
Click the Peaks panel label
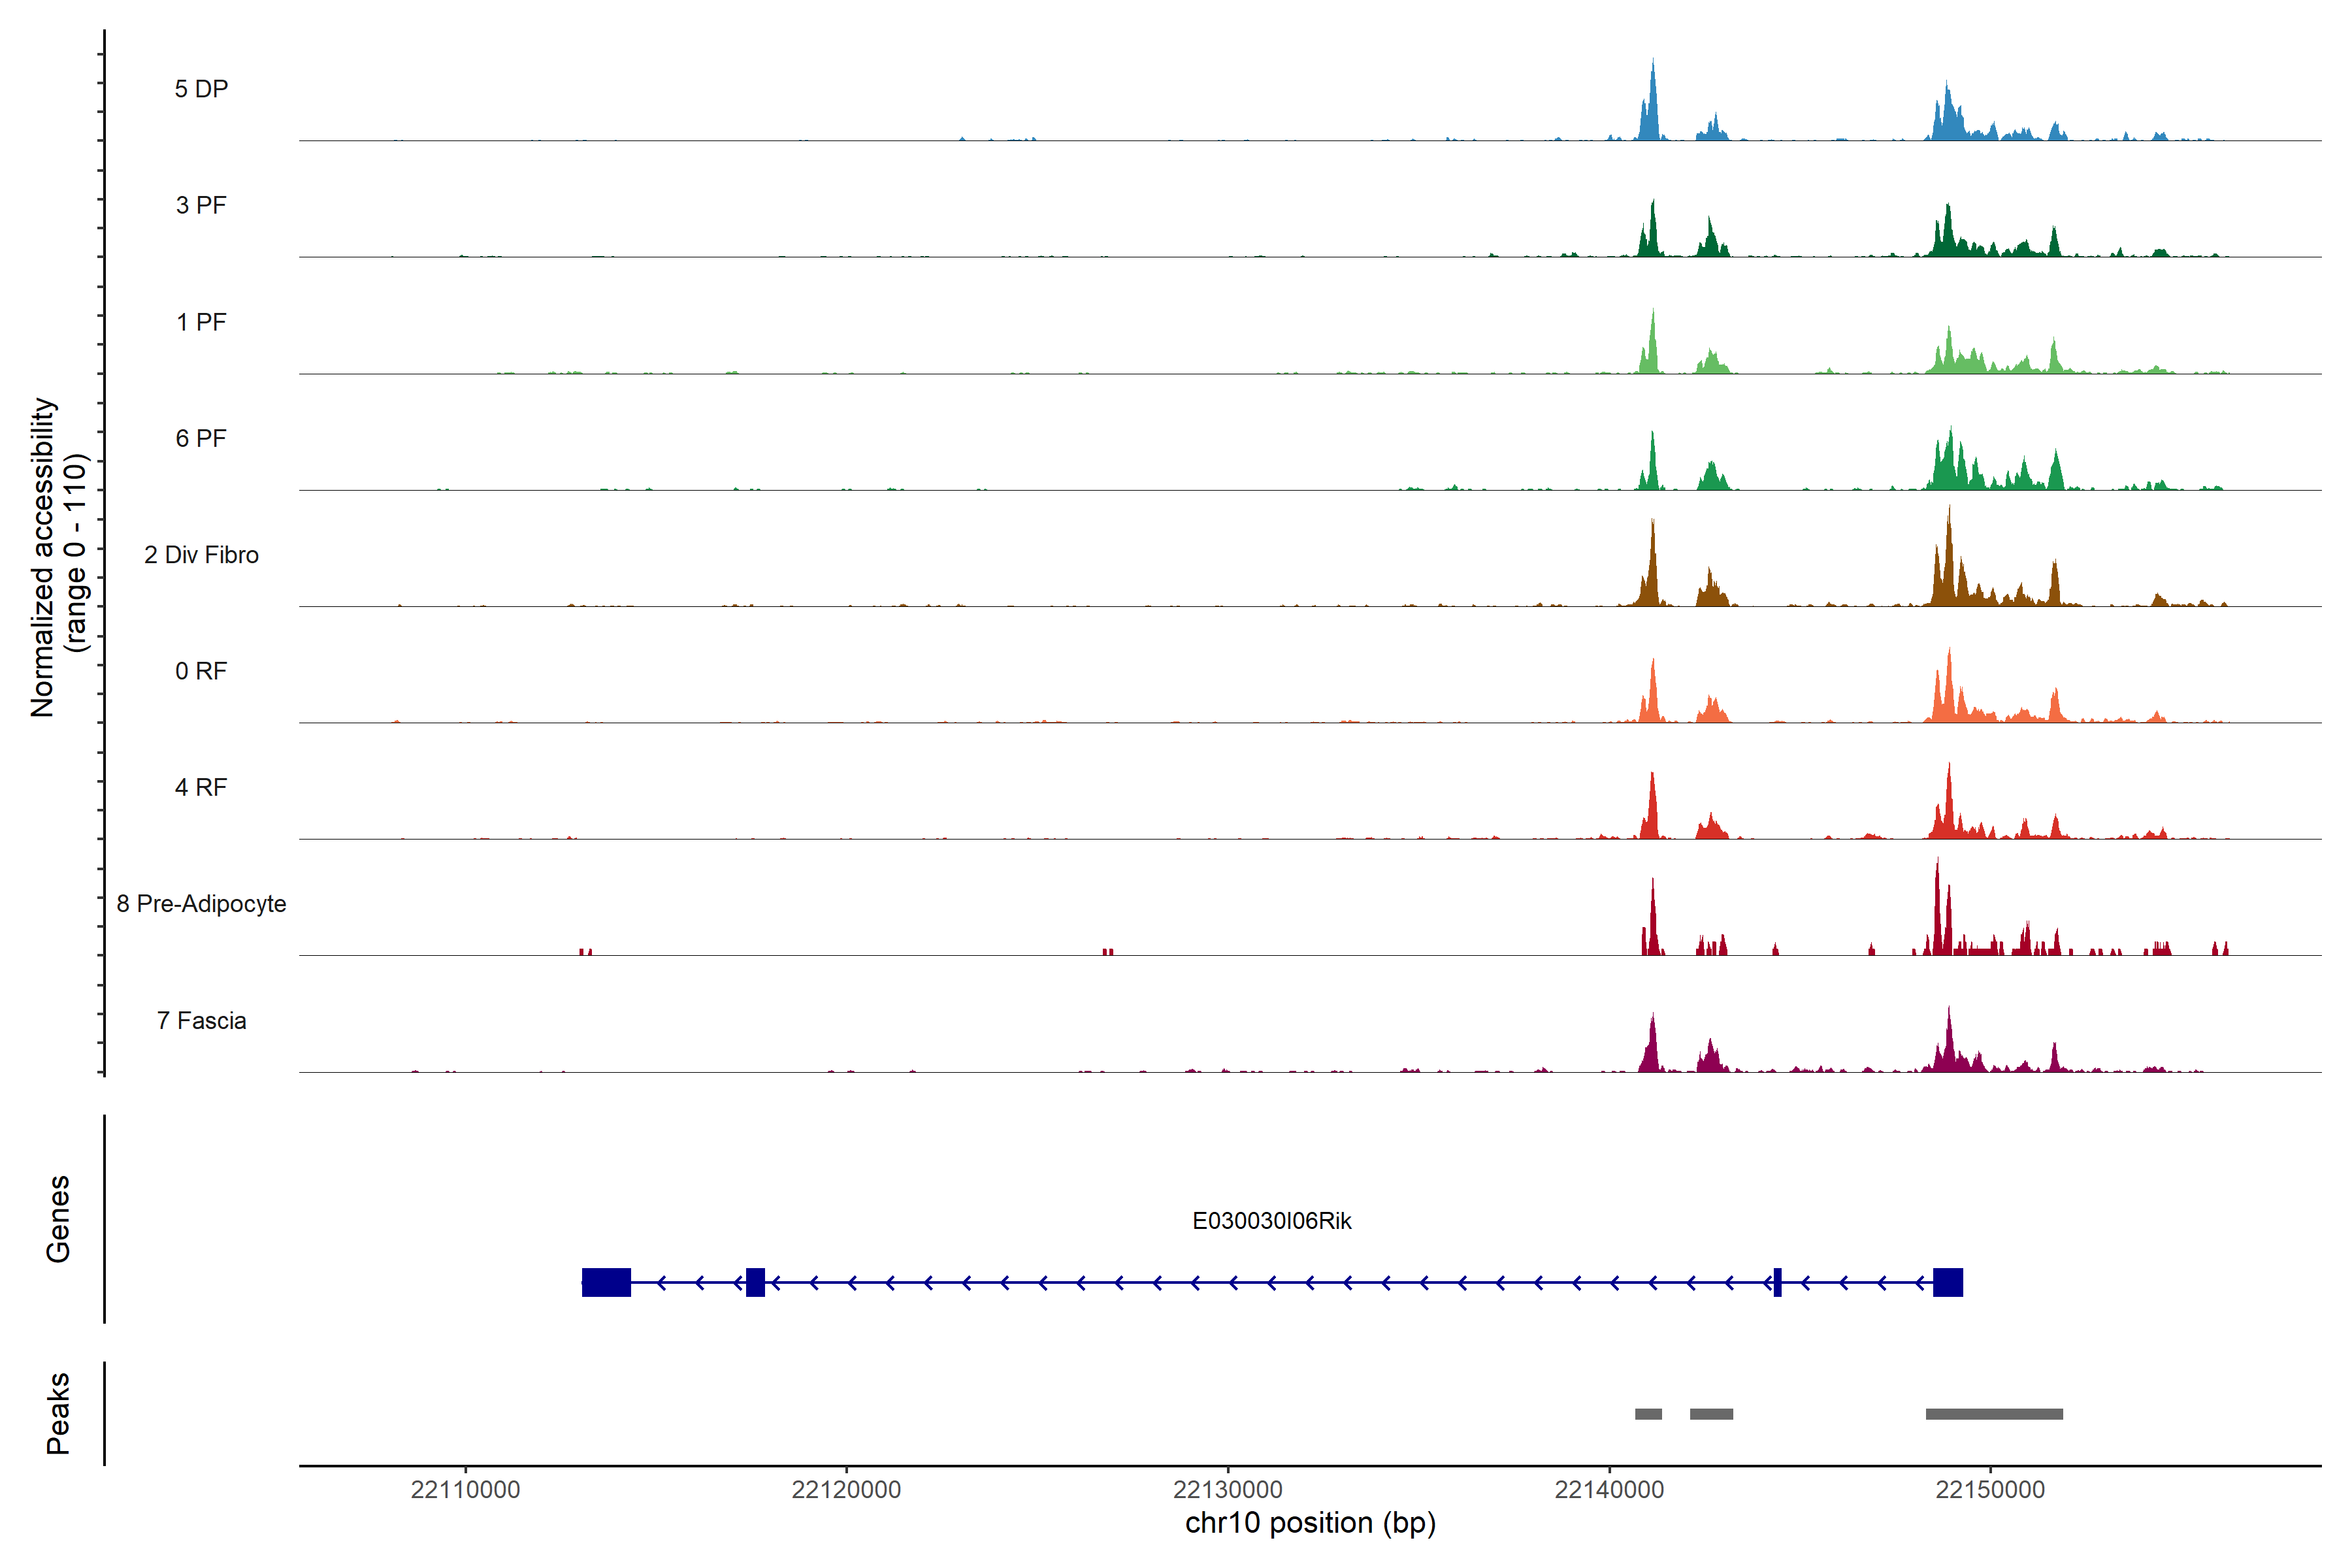tap(58, 1413)
